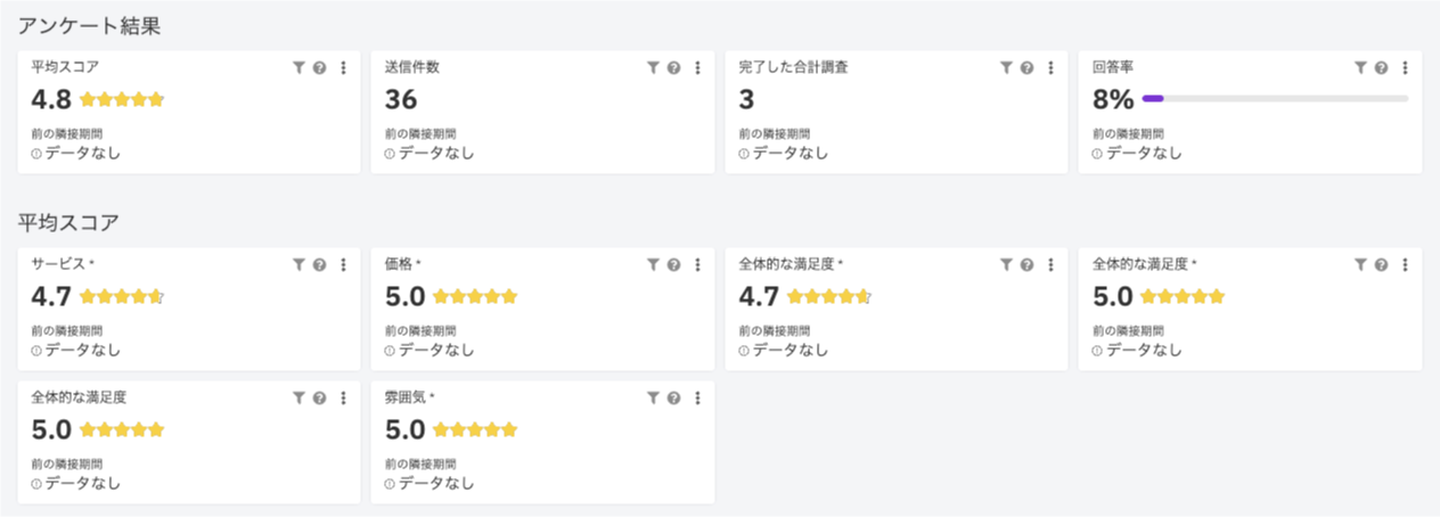The height and width of the screenshot is (517, 1440).
Task: Click the filter icon on 送信件数 card
Action: pos(652,68)
